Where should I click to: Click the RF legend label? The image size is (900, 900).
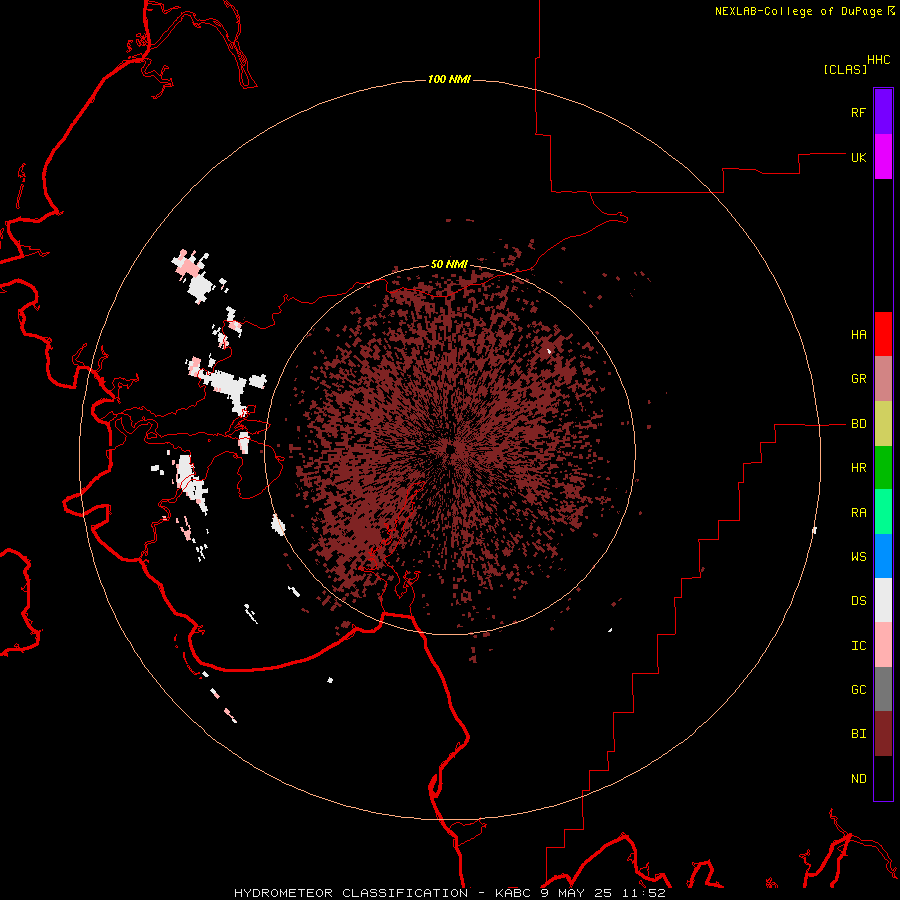[x=858, y=112]
